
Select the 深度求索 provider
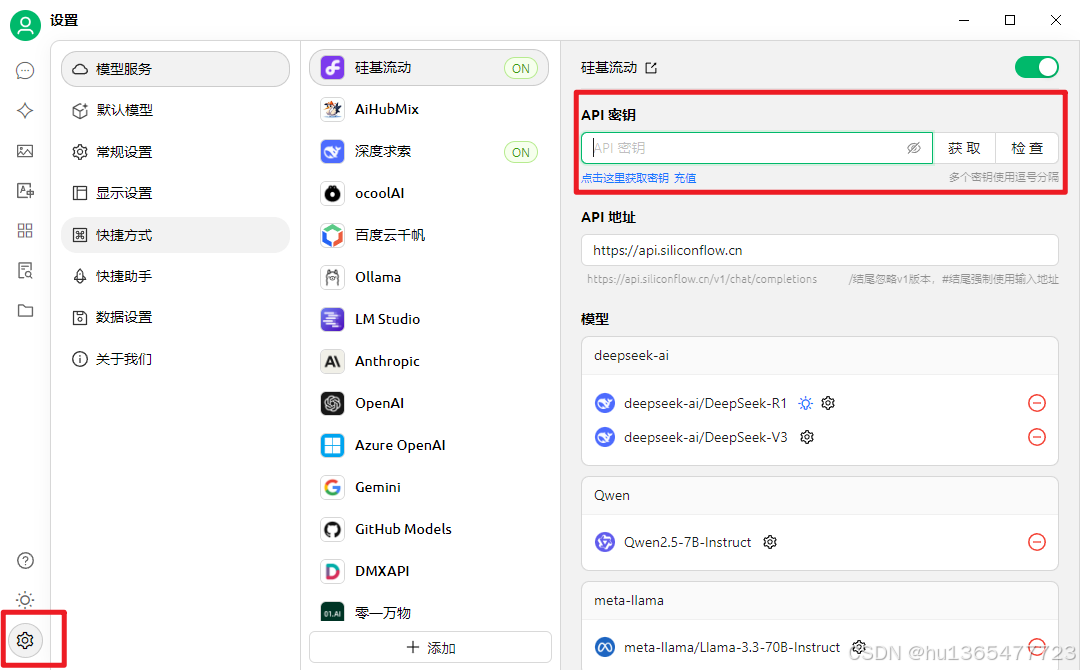(x=429, y=151)
